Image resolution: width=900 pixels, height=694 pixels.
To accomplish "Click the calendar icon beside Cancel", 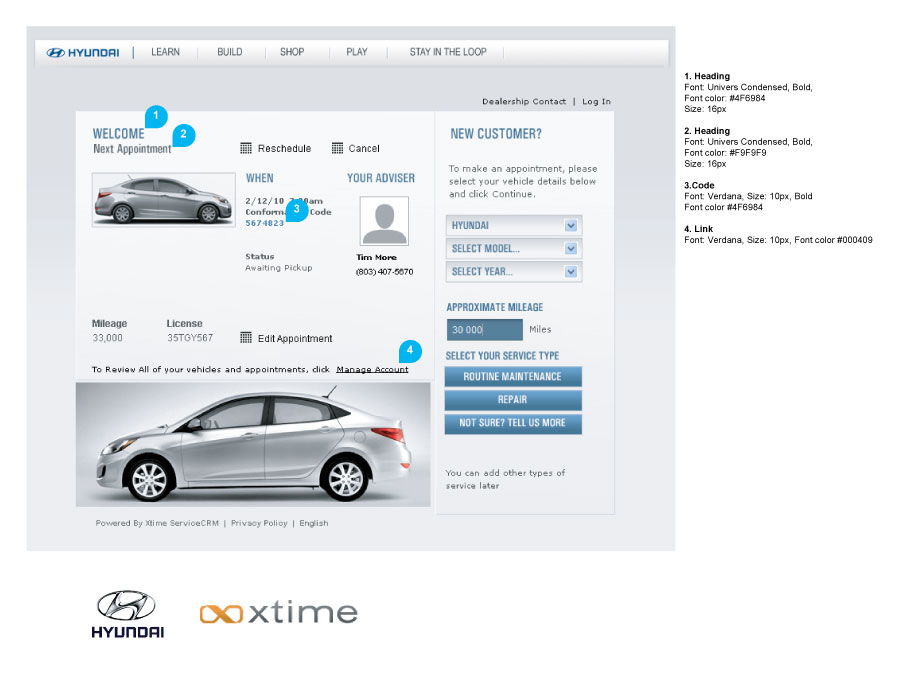I will tap(337, 148).
